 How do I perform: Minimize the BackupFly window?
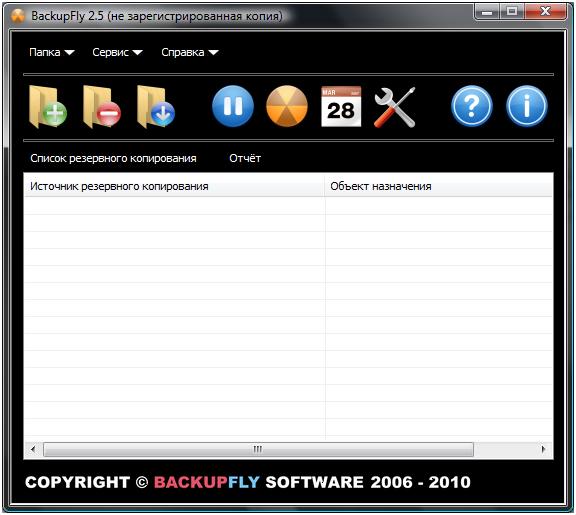[x=487, y=11]
